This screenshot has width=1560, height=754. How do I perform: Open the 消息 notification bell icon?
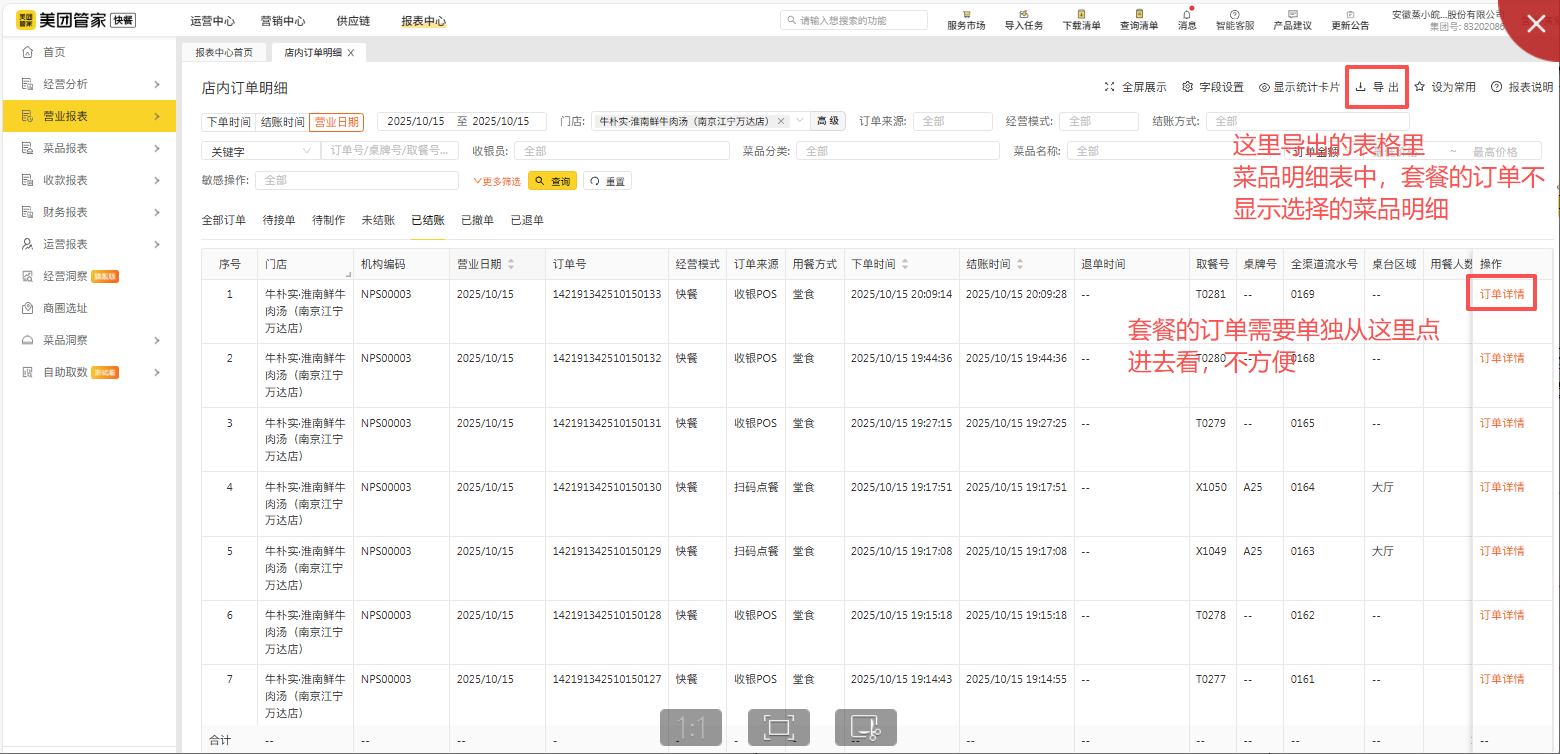1187,21
